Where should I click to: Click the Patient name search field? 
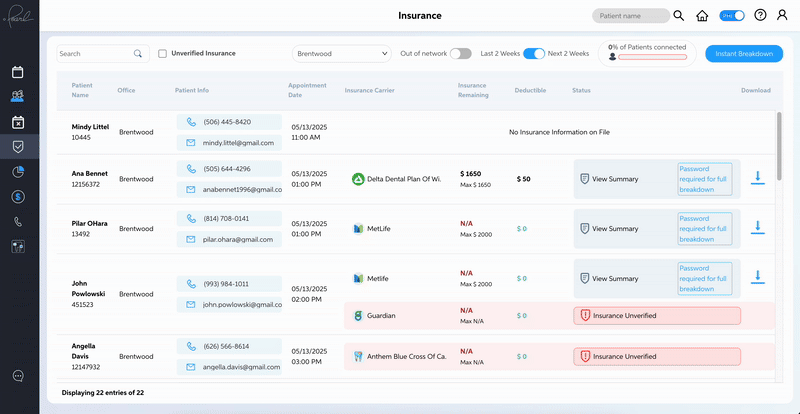(x=630, y=16)
